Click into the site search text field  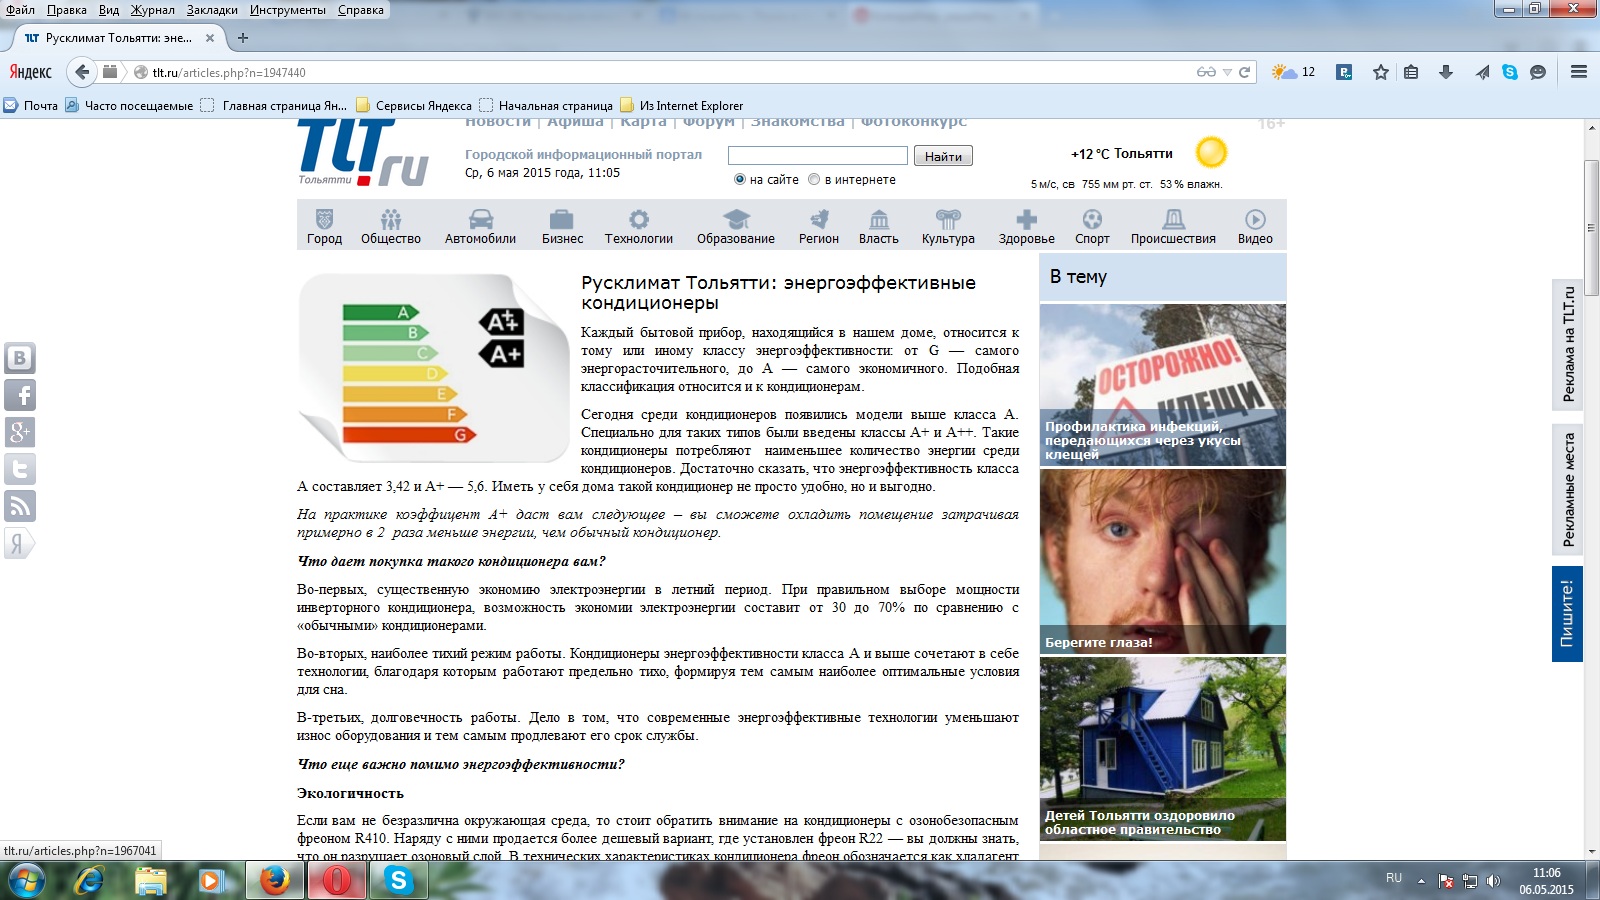[x=818, y=156]
